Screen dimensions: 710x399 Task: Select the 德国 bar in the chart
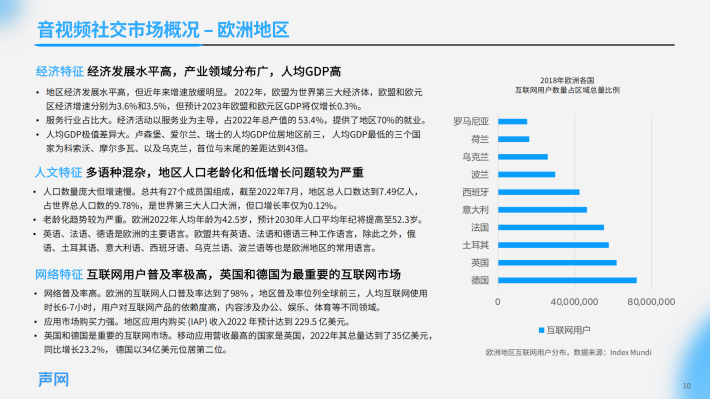pos(567,280)
